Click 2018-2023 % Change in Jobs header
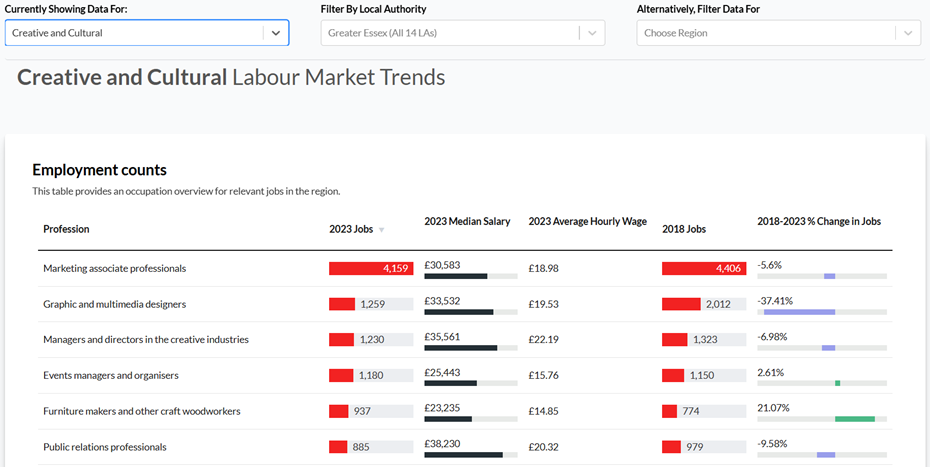Viewport: 930px width, 467px height. 818,221
